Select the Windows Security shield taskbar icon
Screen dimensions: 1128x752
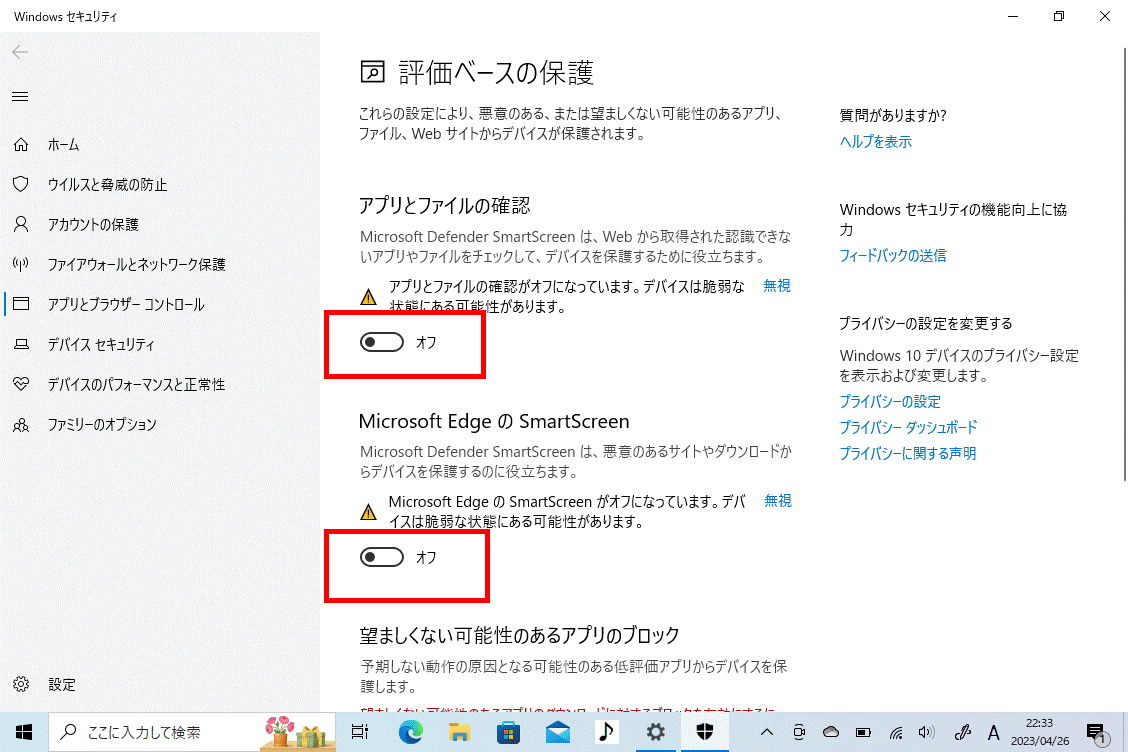pyautogui.click(x=704, y=733)
